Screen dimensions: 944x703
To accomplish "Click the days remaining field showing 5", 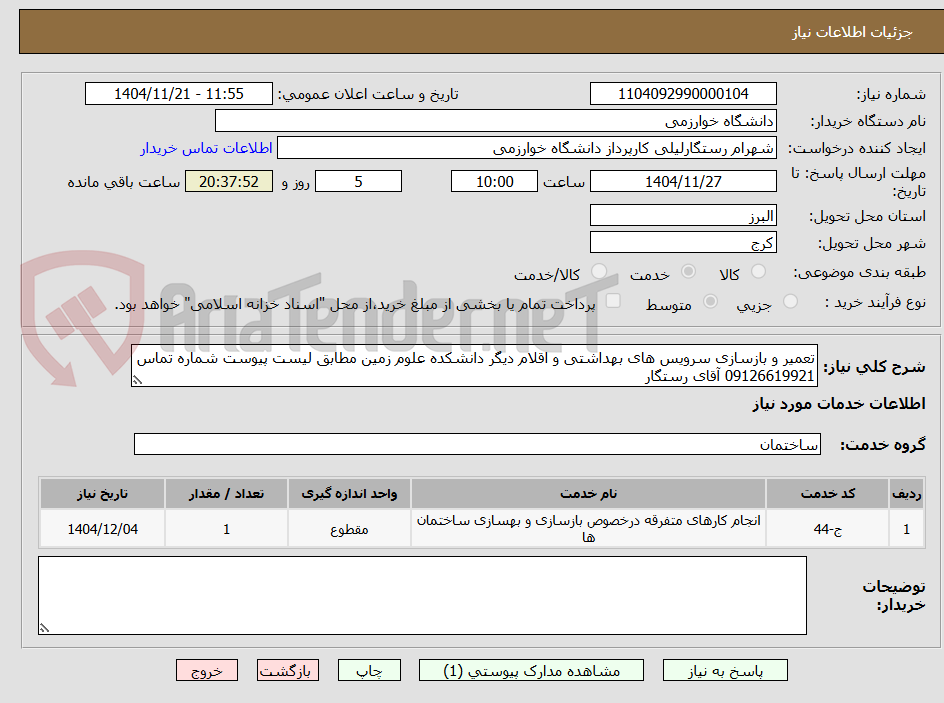I will (x=358, y=181).
